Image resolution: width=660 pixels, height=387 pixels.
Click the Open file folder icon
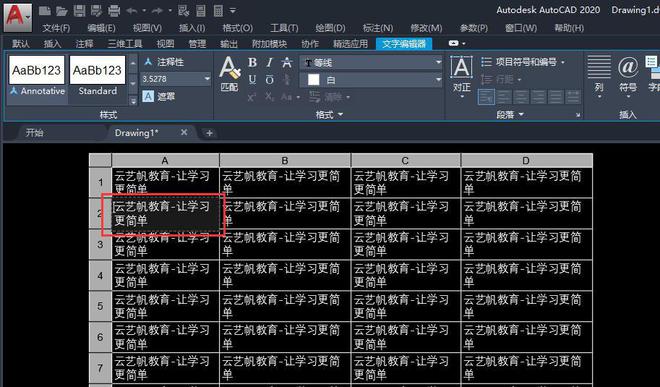(x=62, y=11)
